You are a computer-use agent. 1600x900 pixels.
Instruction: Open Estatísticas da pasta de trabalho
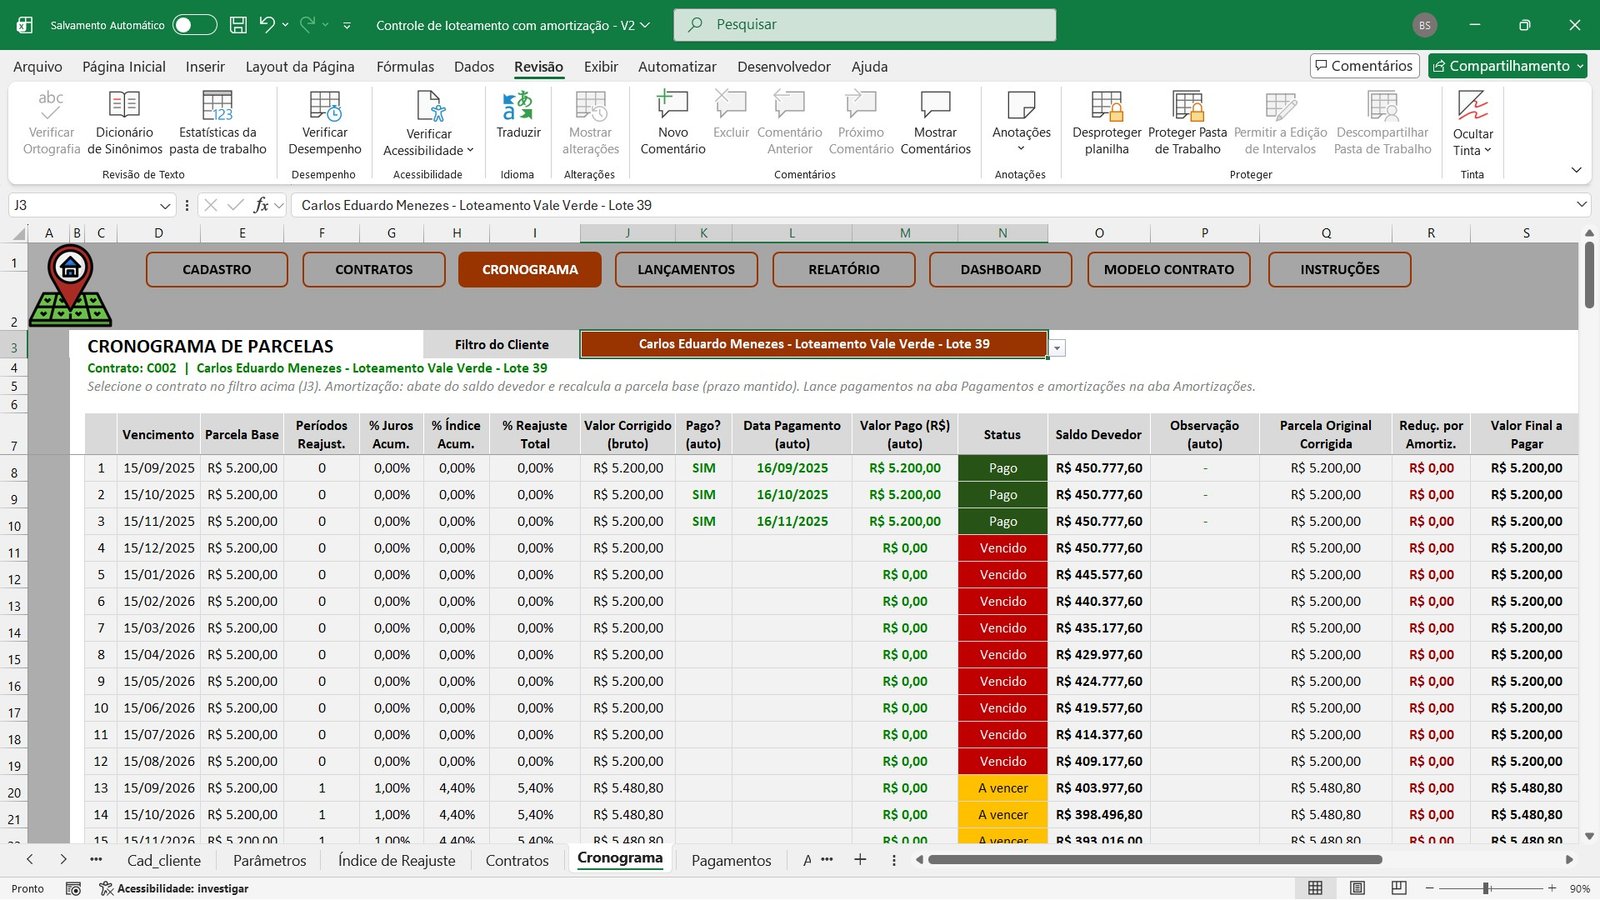click(x=217, y=123)
